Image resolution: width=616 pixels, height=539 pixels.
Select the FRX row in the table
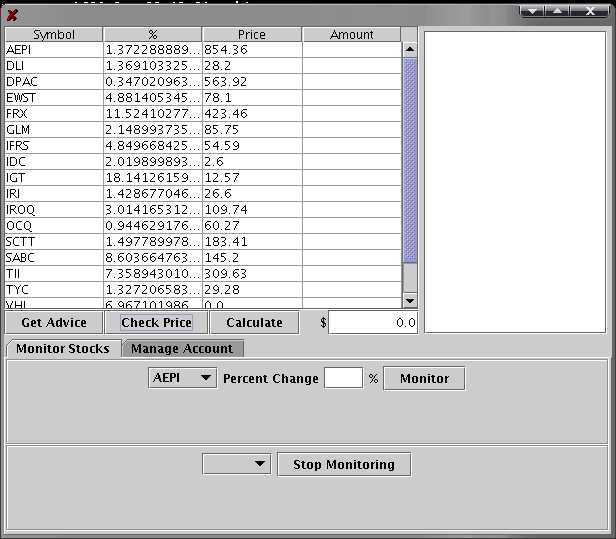tap(53, 114)
